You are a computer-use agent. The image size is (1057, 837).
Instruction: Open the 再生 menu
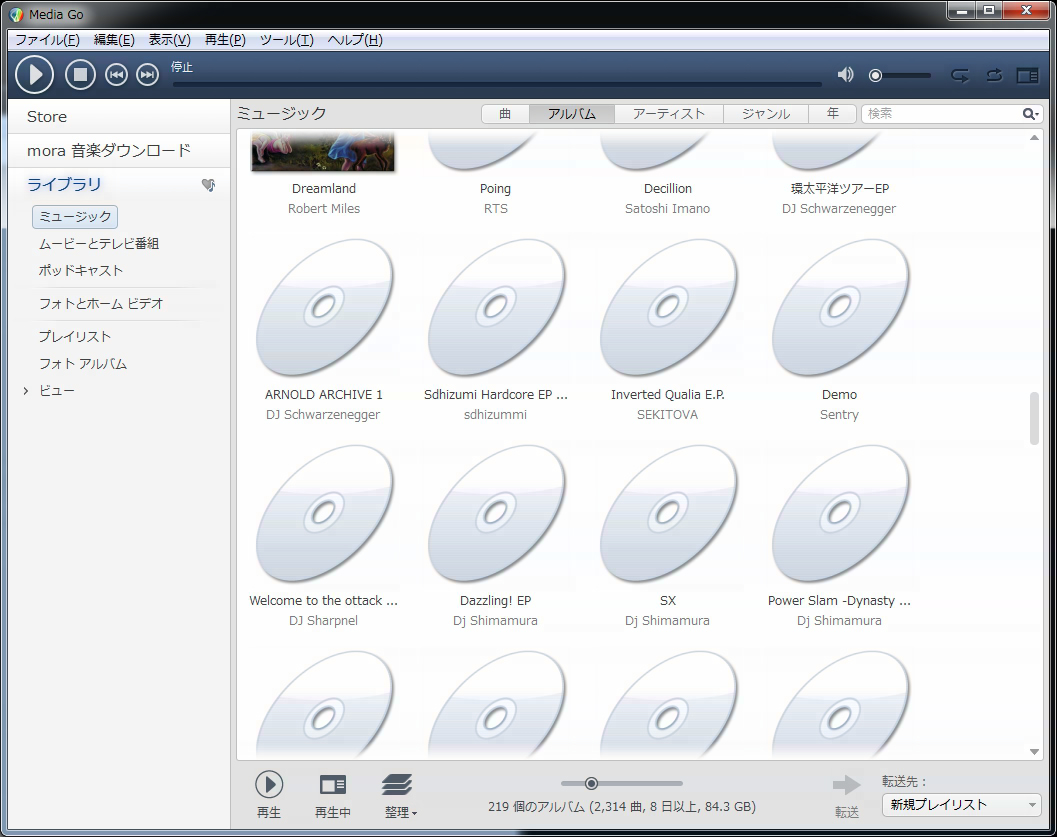point(224,40)
